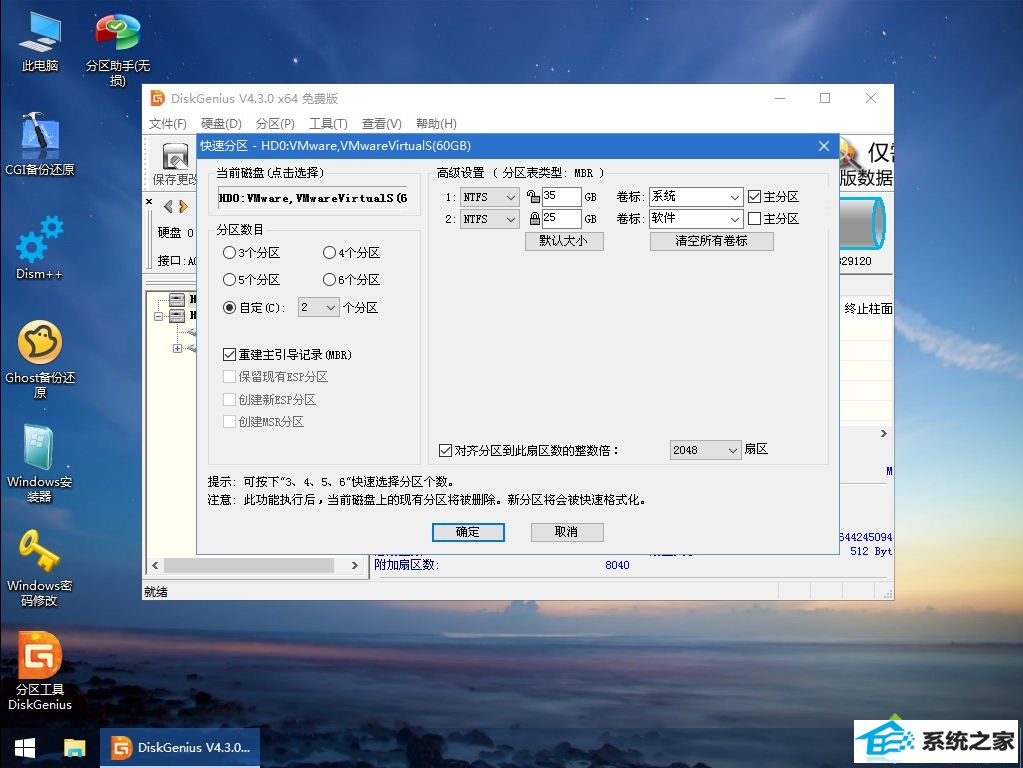Open File Explorer from the taskbar
The width and height of the screenshot is (1023, 768).
point(74,748)
